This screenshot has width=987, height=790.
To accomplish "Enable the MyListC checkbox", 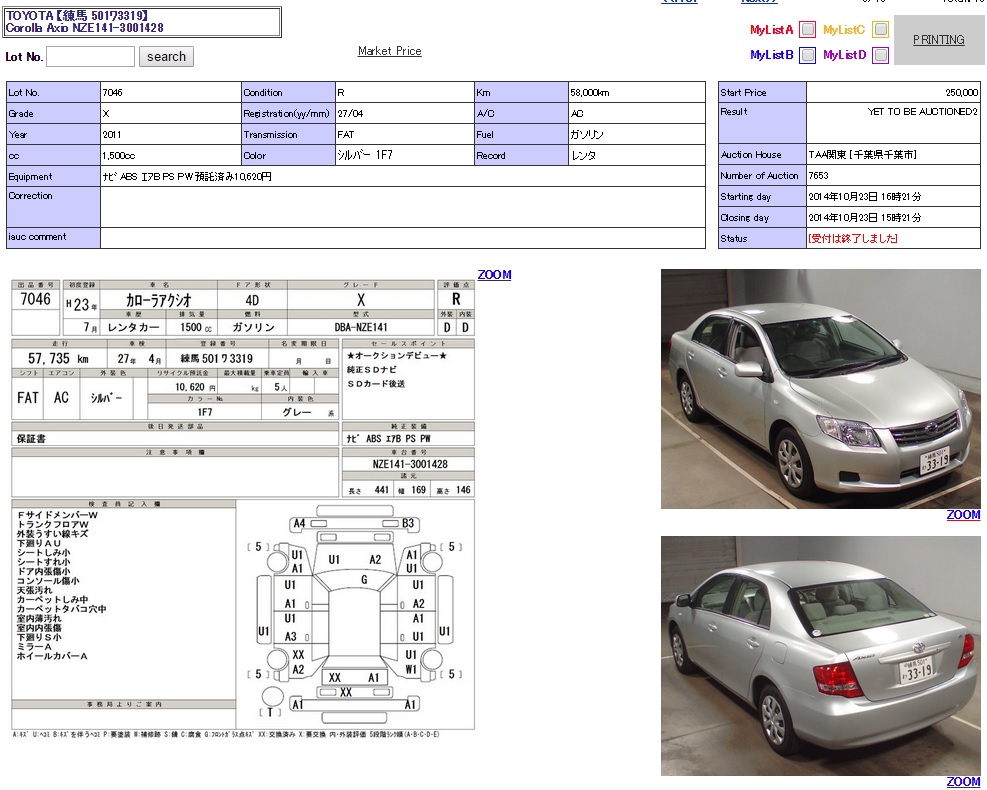I will 880,30.
